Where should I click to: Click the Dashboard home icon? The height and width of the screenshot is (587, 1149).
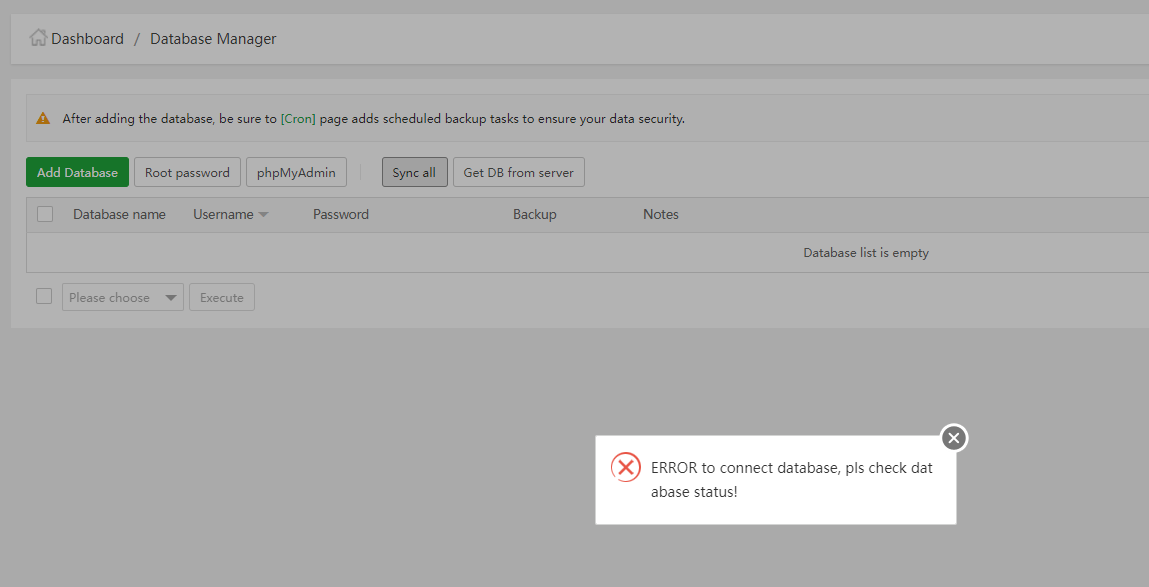(38, 38)
